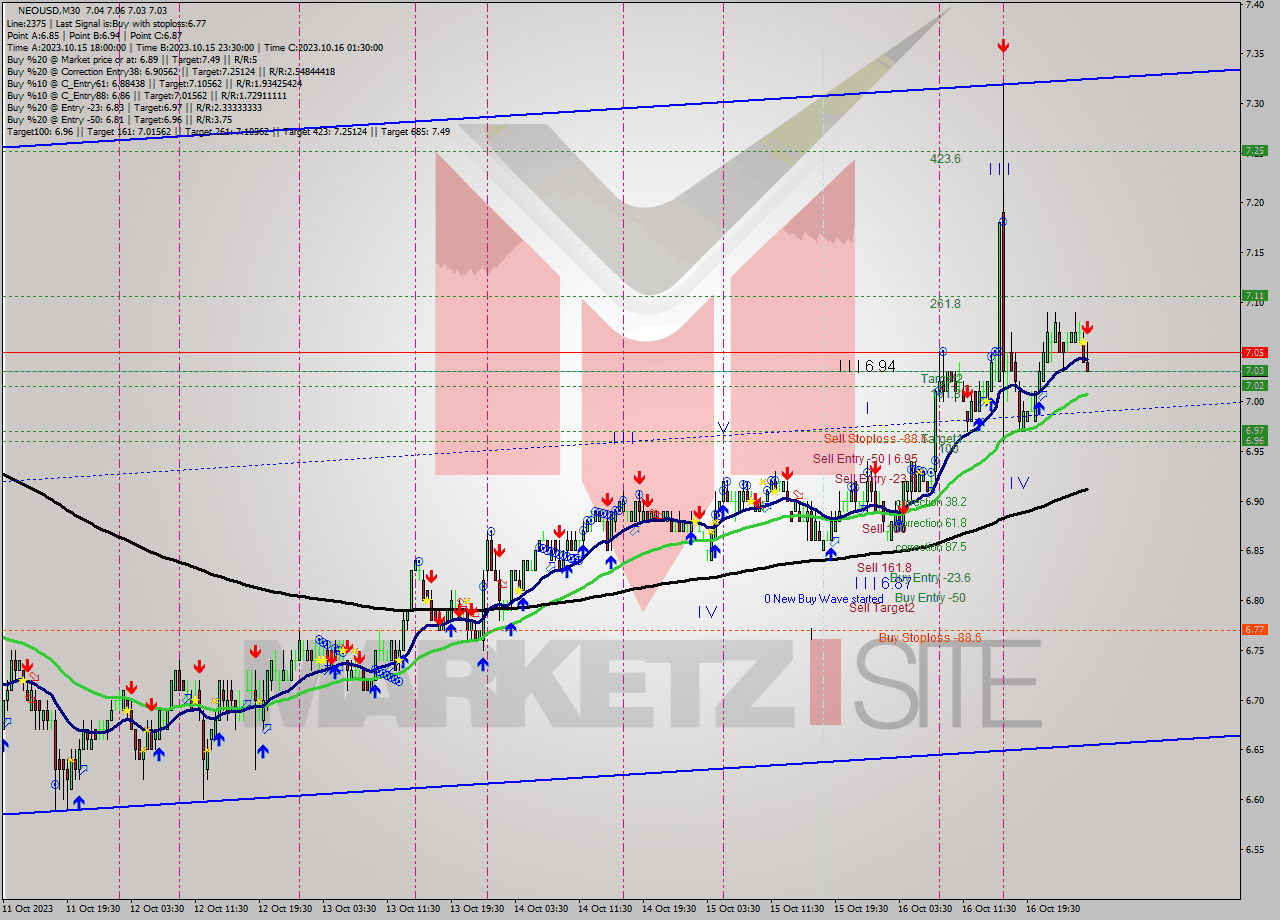This screenshot has width=1280, height=920.
Task: Click the 6.80 price axis label
Action: (x=1254, y=600)
